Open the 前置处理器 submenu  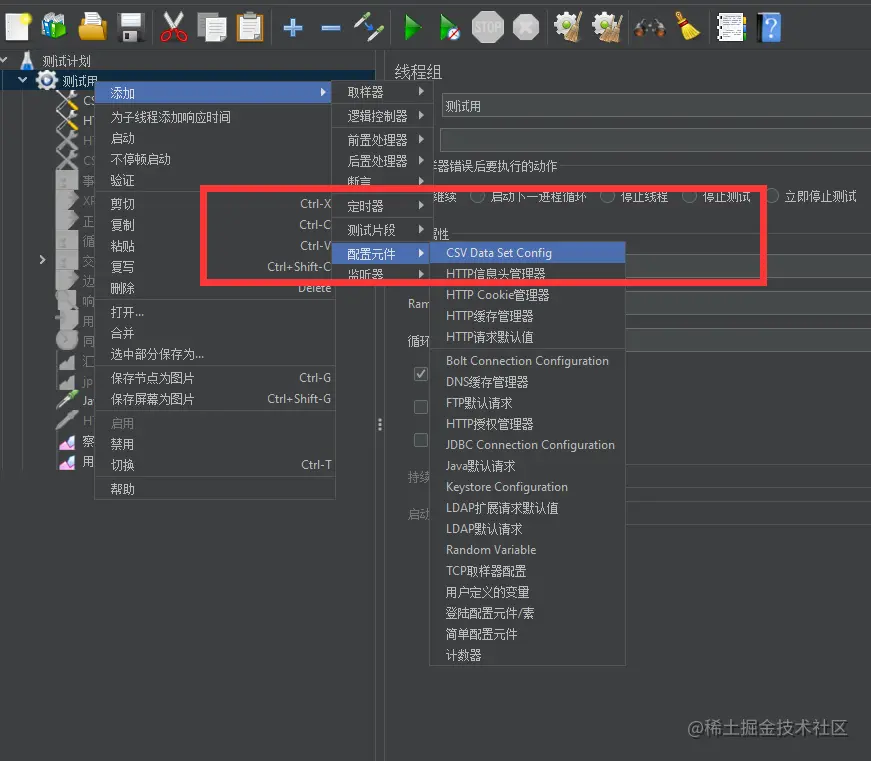point(382,139)
